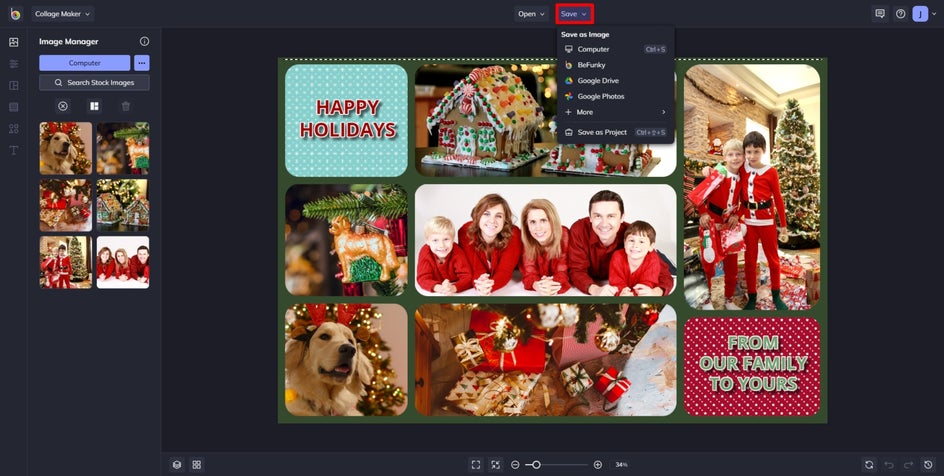This screenshot has height=476, width=944.
Task: Click Search Stock Images button
Action: [x=95, y=82]
